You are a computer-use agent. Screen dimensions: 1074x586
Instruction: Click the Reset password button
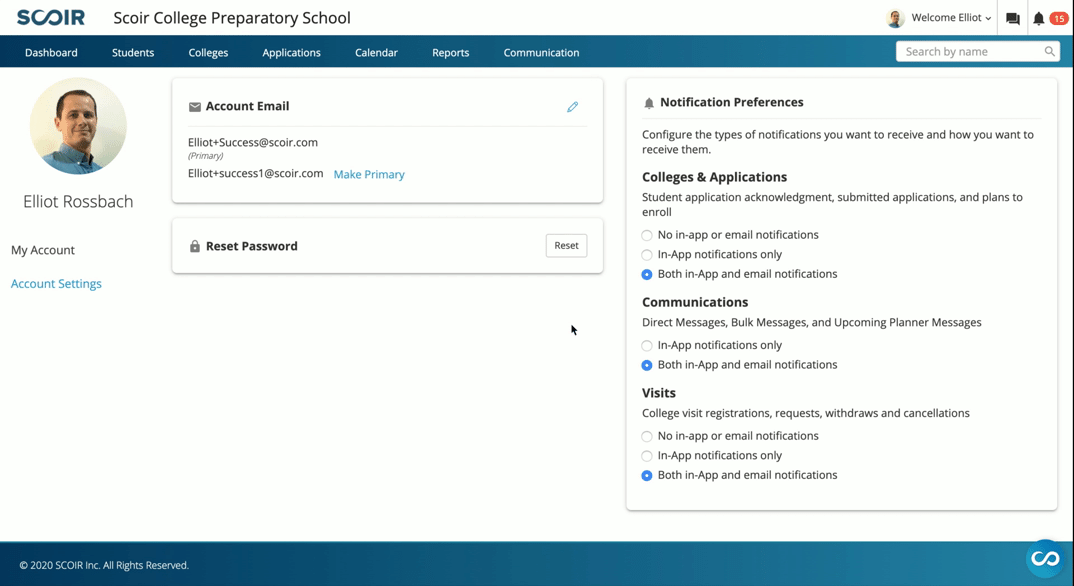[566, 246]
